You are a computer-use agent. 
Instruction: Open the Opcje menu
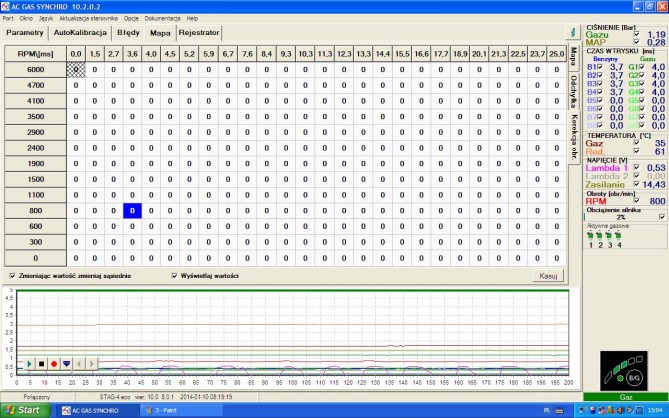131,18
